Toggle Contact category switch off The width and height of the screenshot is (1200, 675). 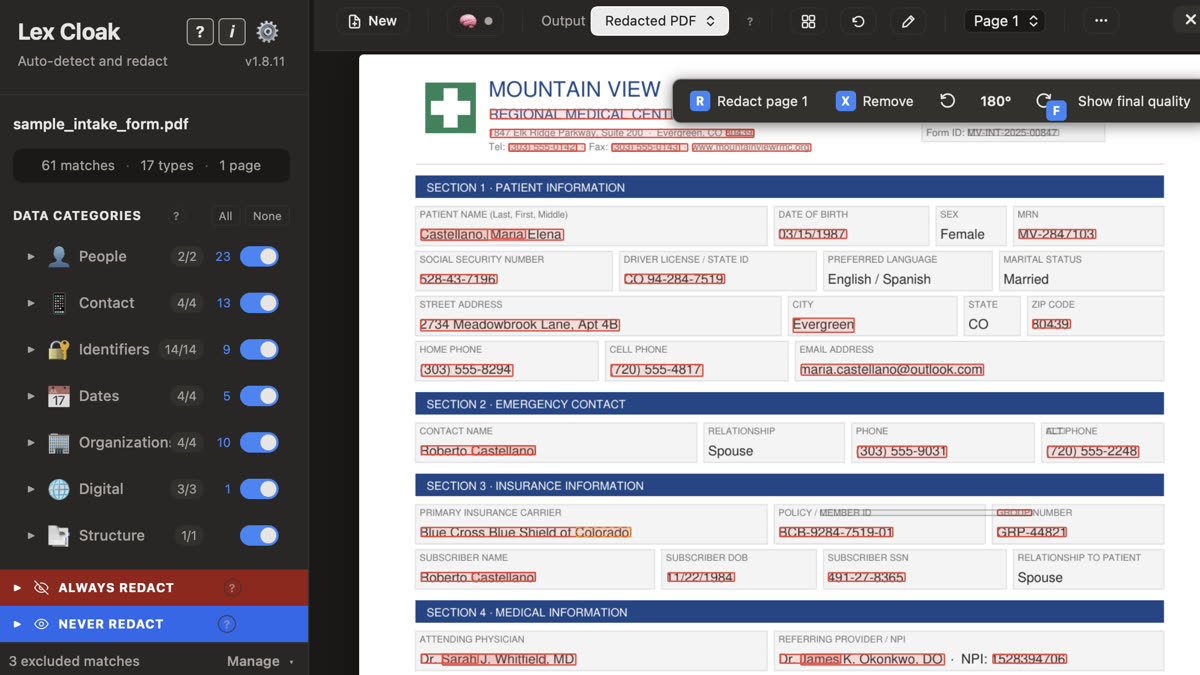coord(259,303)
